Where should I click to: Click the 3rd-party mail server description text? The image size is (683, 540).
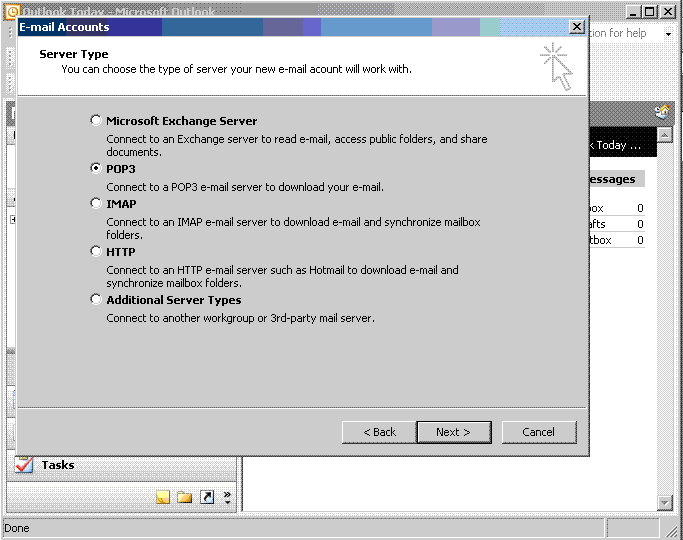(240, 318)
